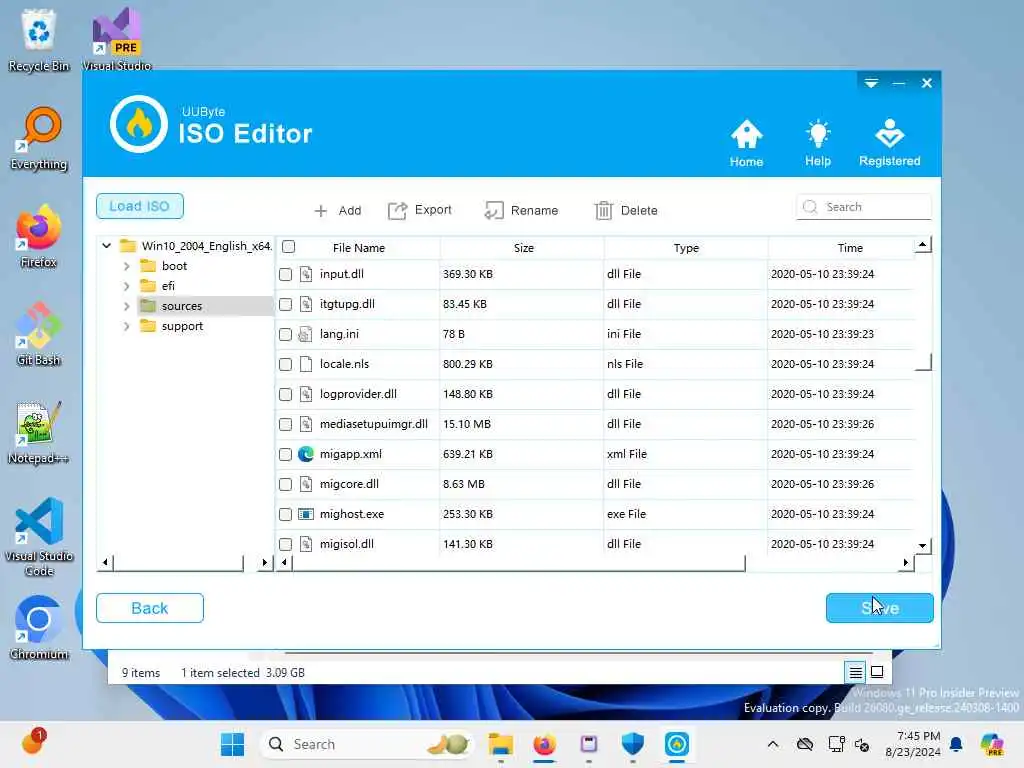Open the clock showing 7:45 PM
This screenshot has height=768, width=1024.
(x=913, y=744)
